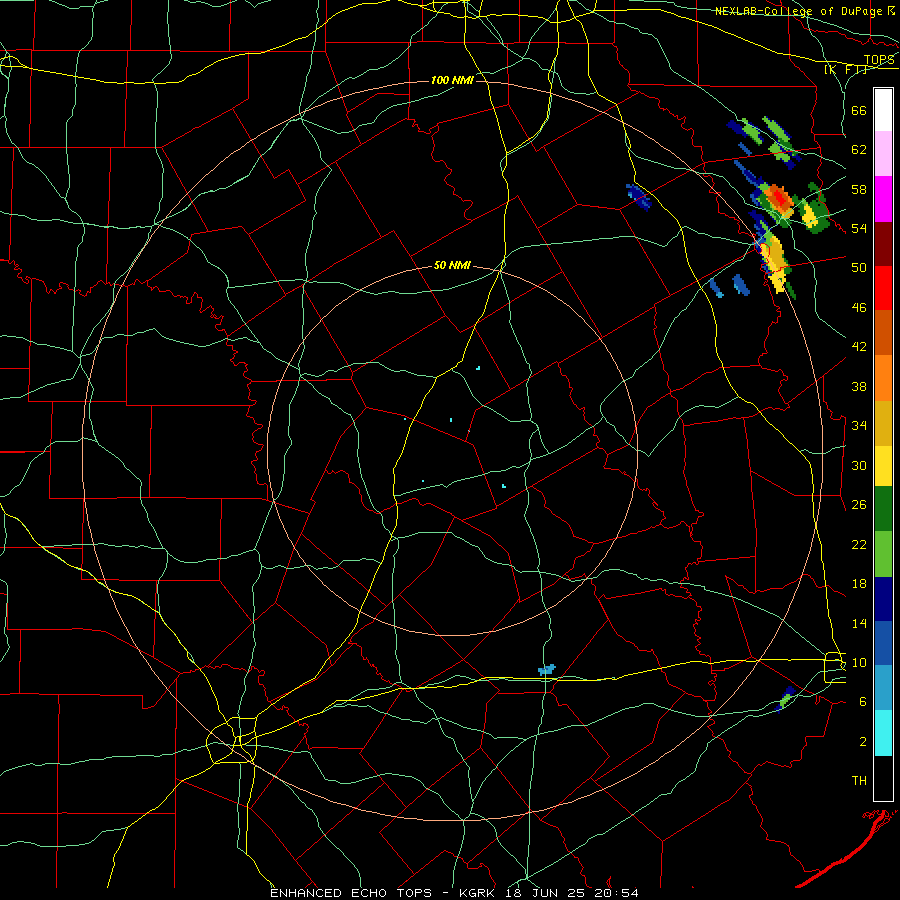Click the "2" legend value
This screenshot has width=900, height=900.
[x=863, y=742]
